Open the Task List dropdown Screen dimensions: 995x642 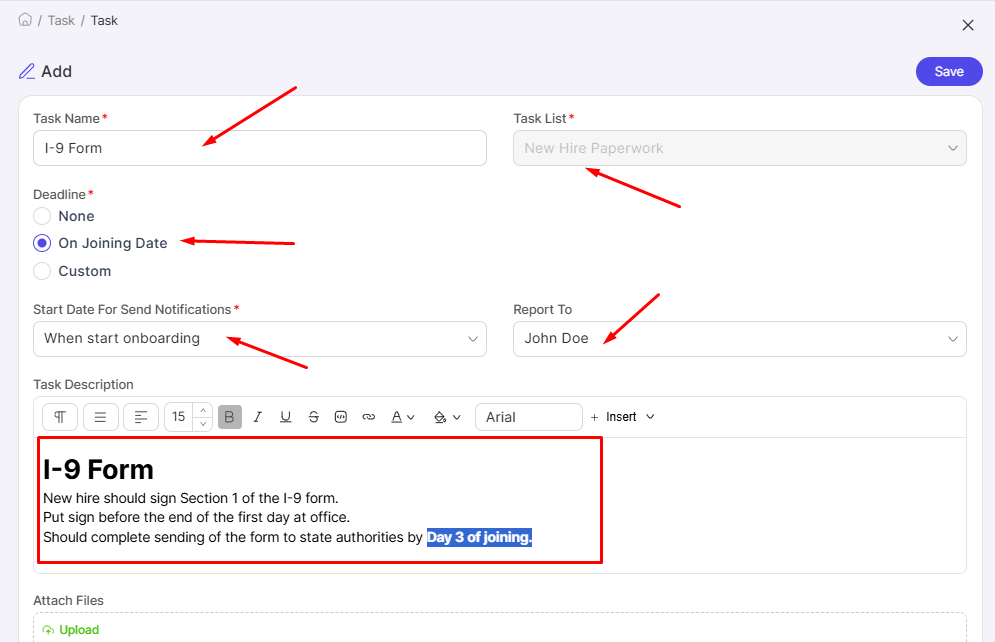point(739,147)
